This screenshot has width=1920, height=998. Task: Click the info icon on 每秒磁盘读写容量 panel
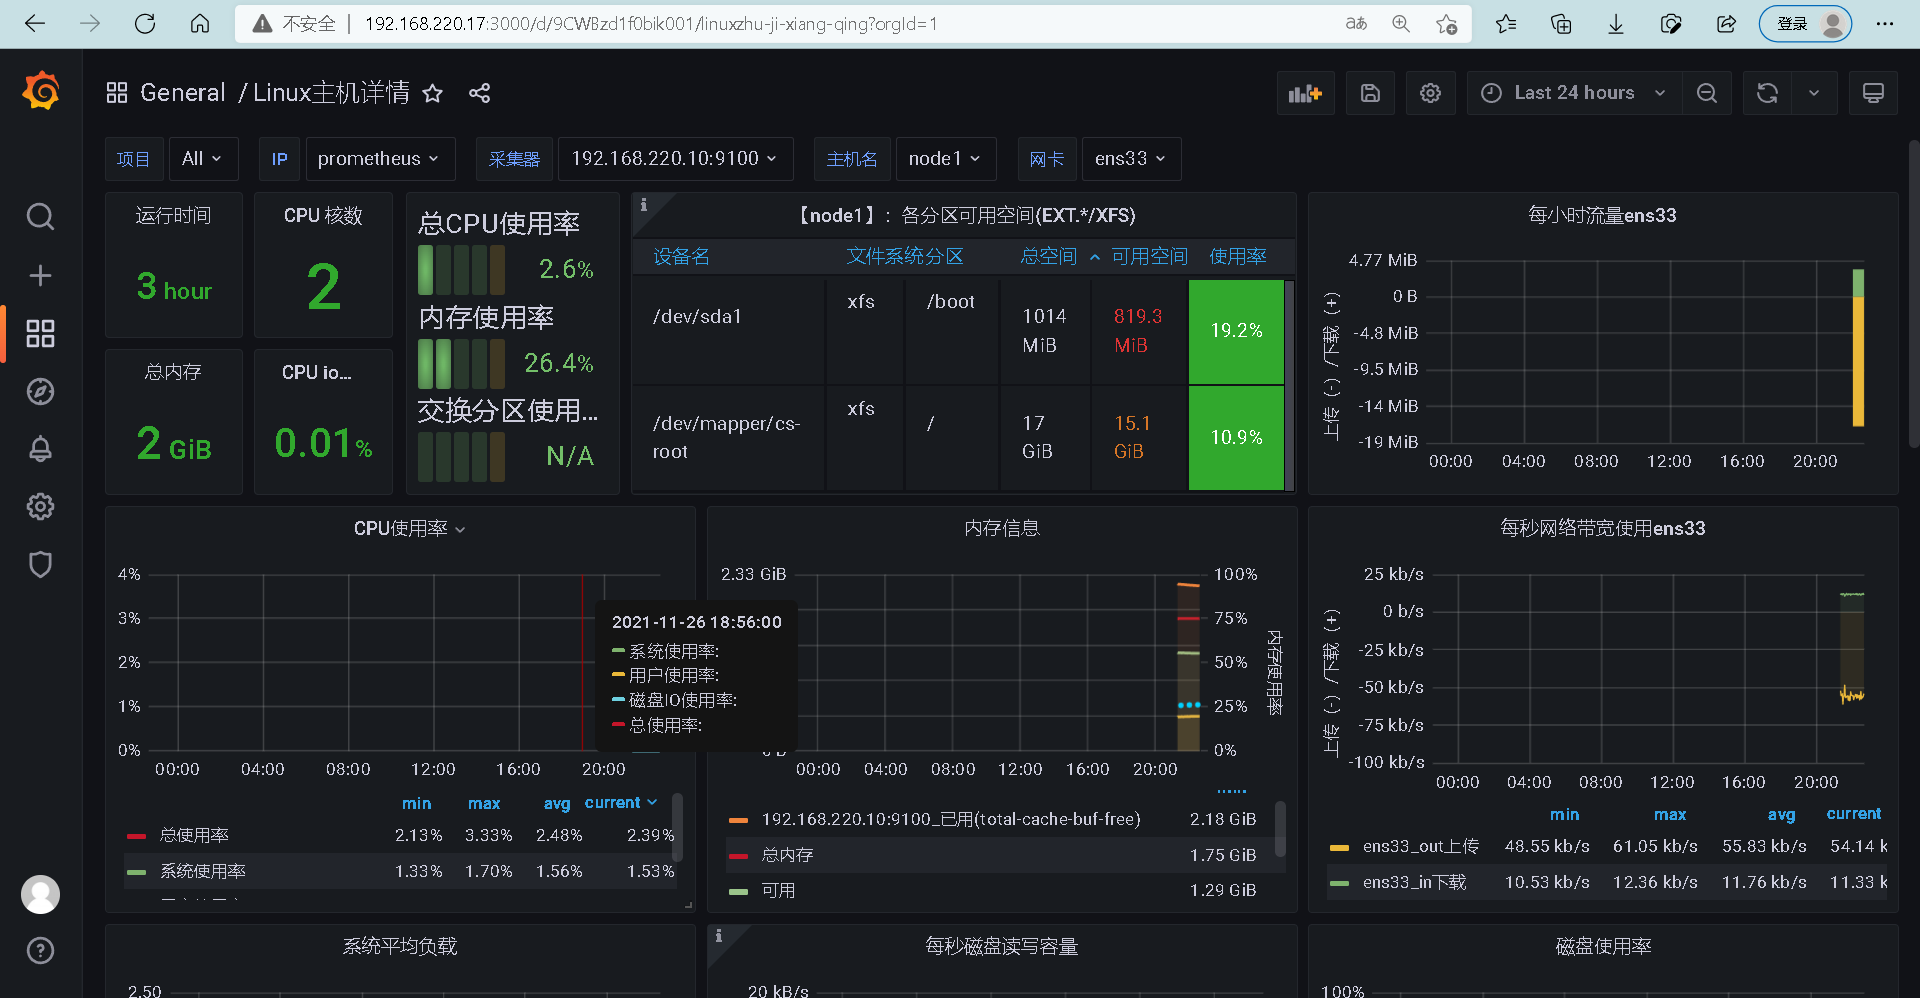[719, 936]
